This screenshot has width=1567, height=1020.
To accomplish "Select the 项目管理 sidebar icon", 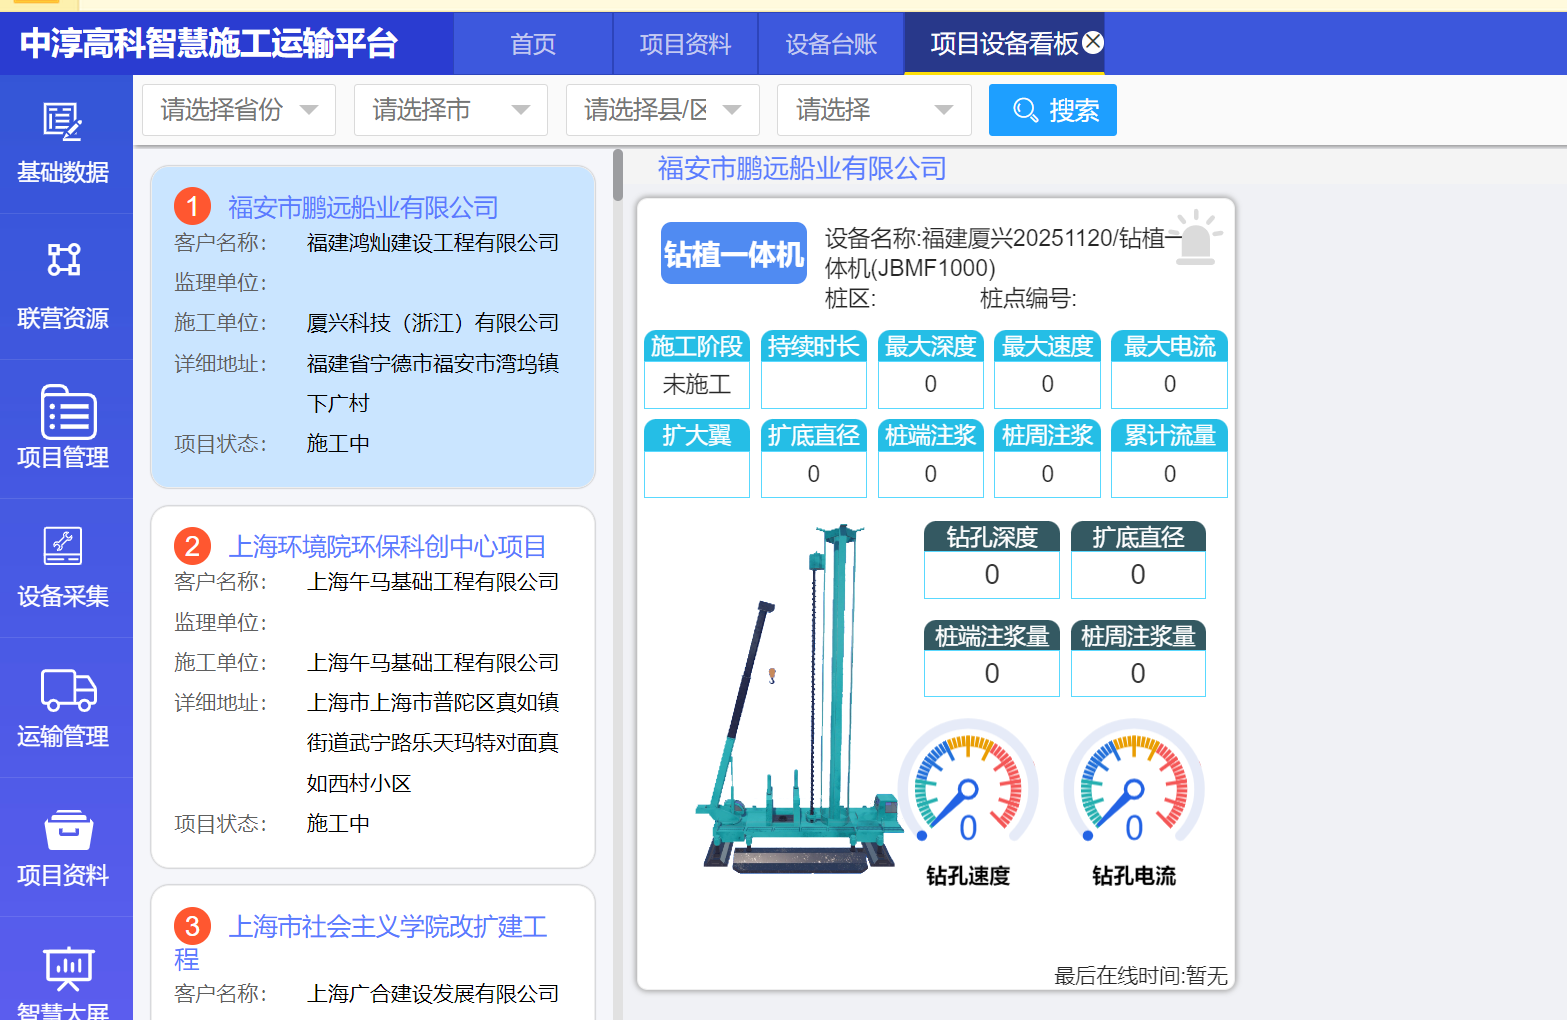I will (67, 412).
